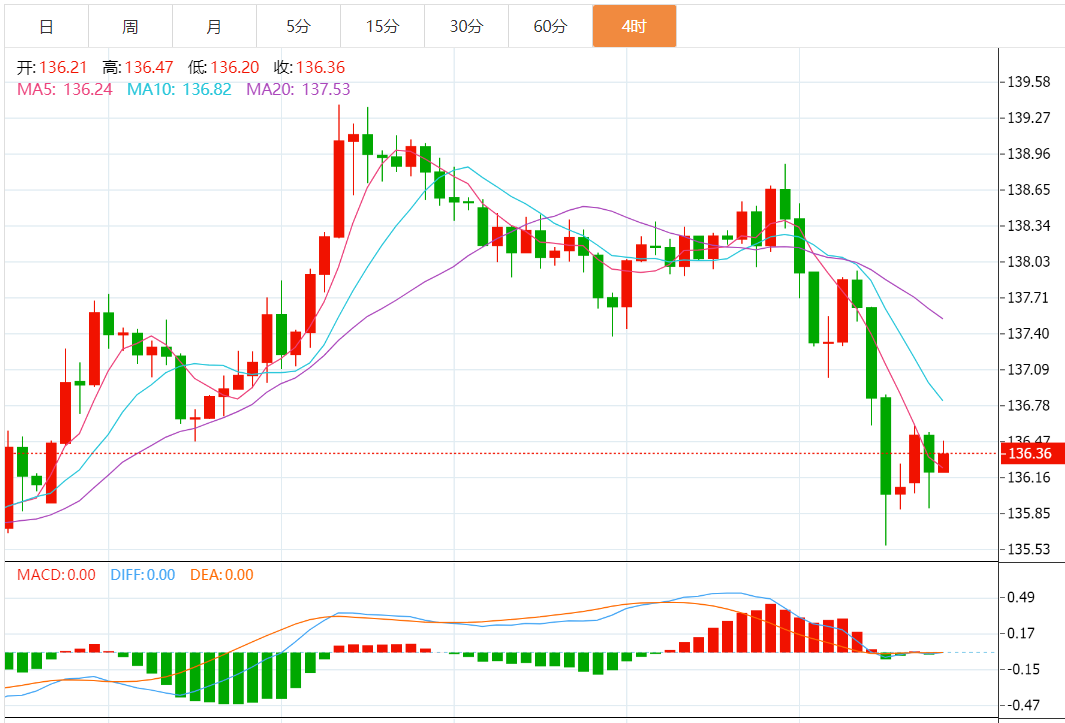Click the 138.03 price axis label

coord(1029,262)
